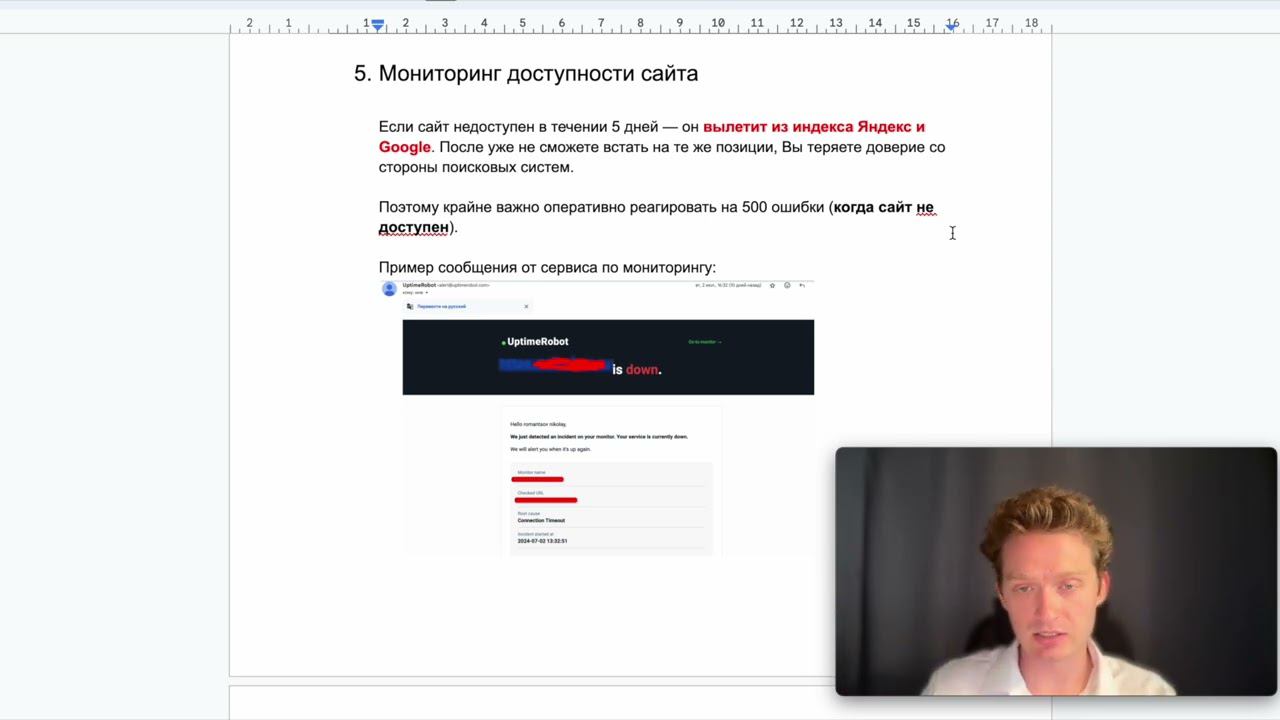Click the reply arrow icon in email header
The width and height of the screenshot is (1280, 720).
(x=802, y=286)
